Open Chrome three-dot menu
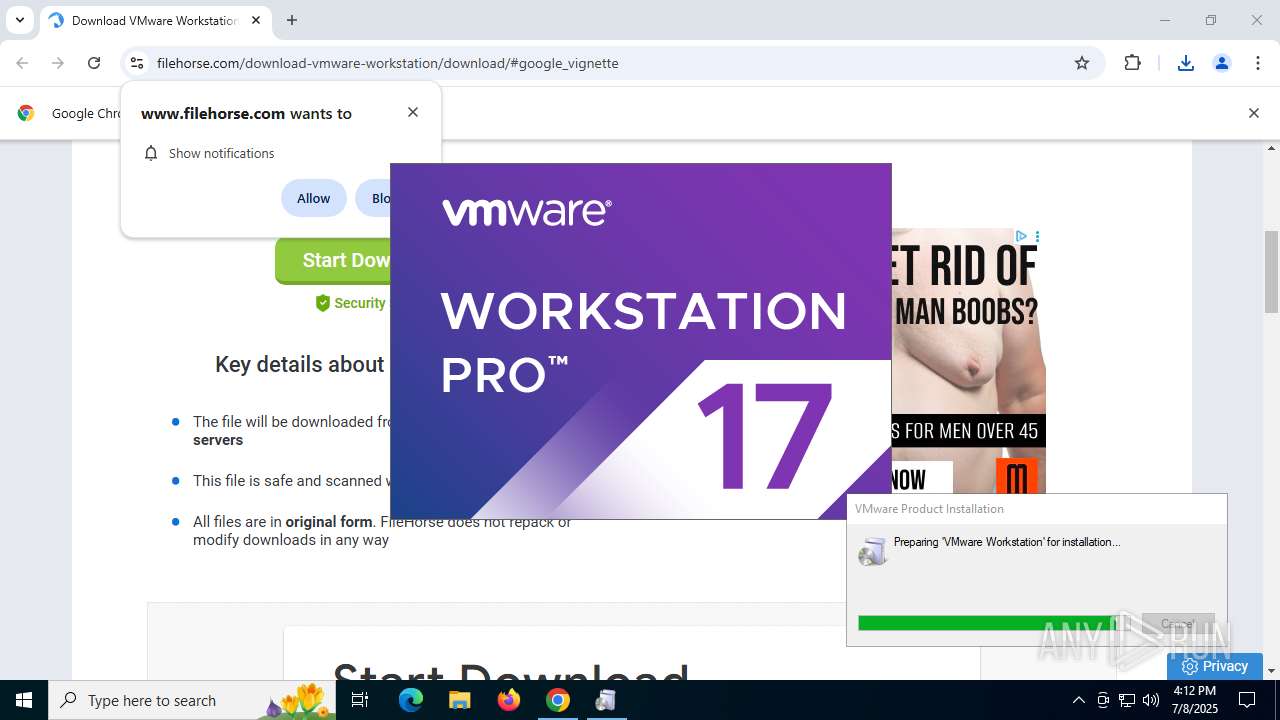1280x720 pixels. pyautogui.click(x=1258, y=63)
